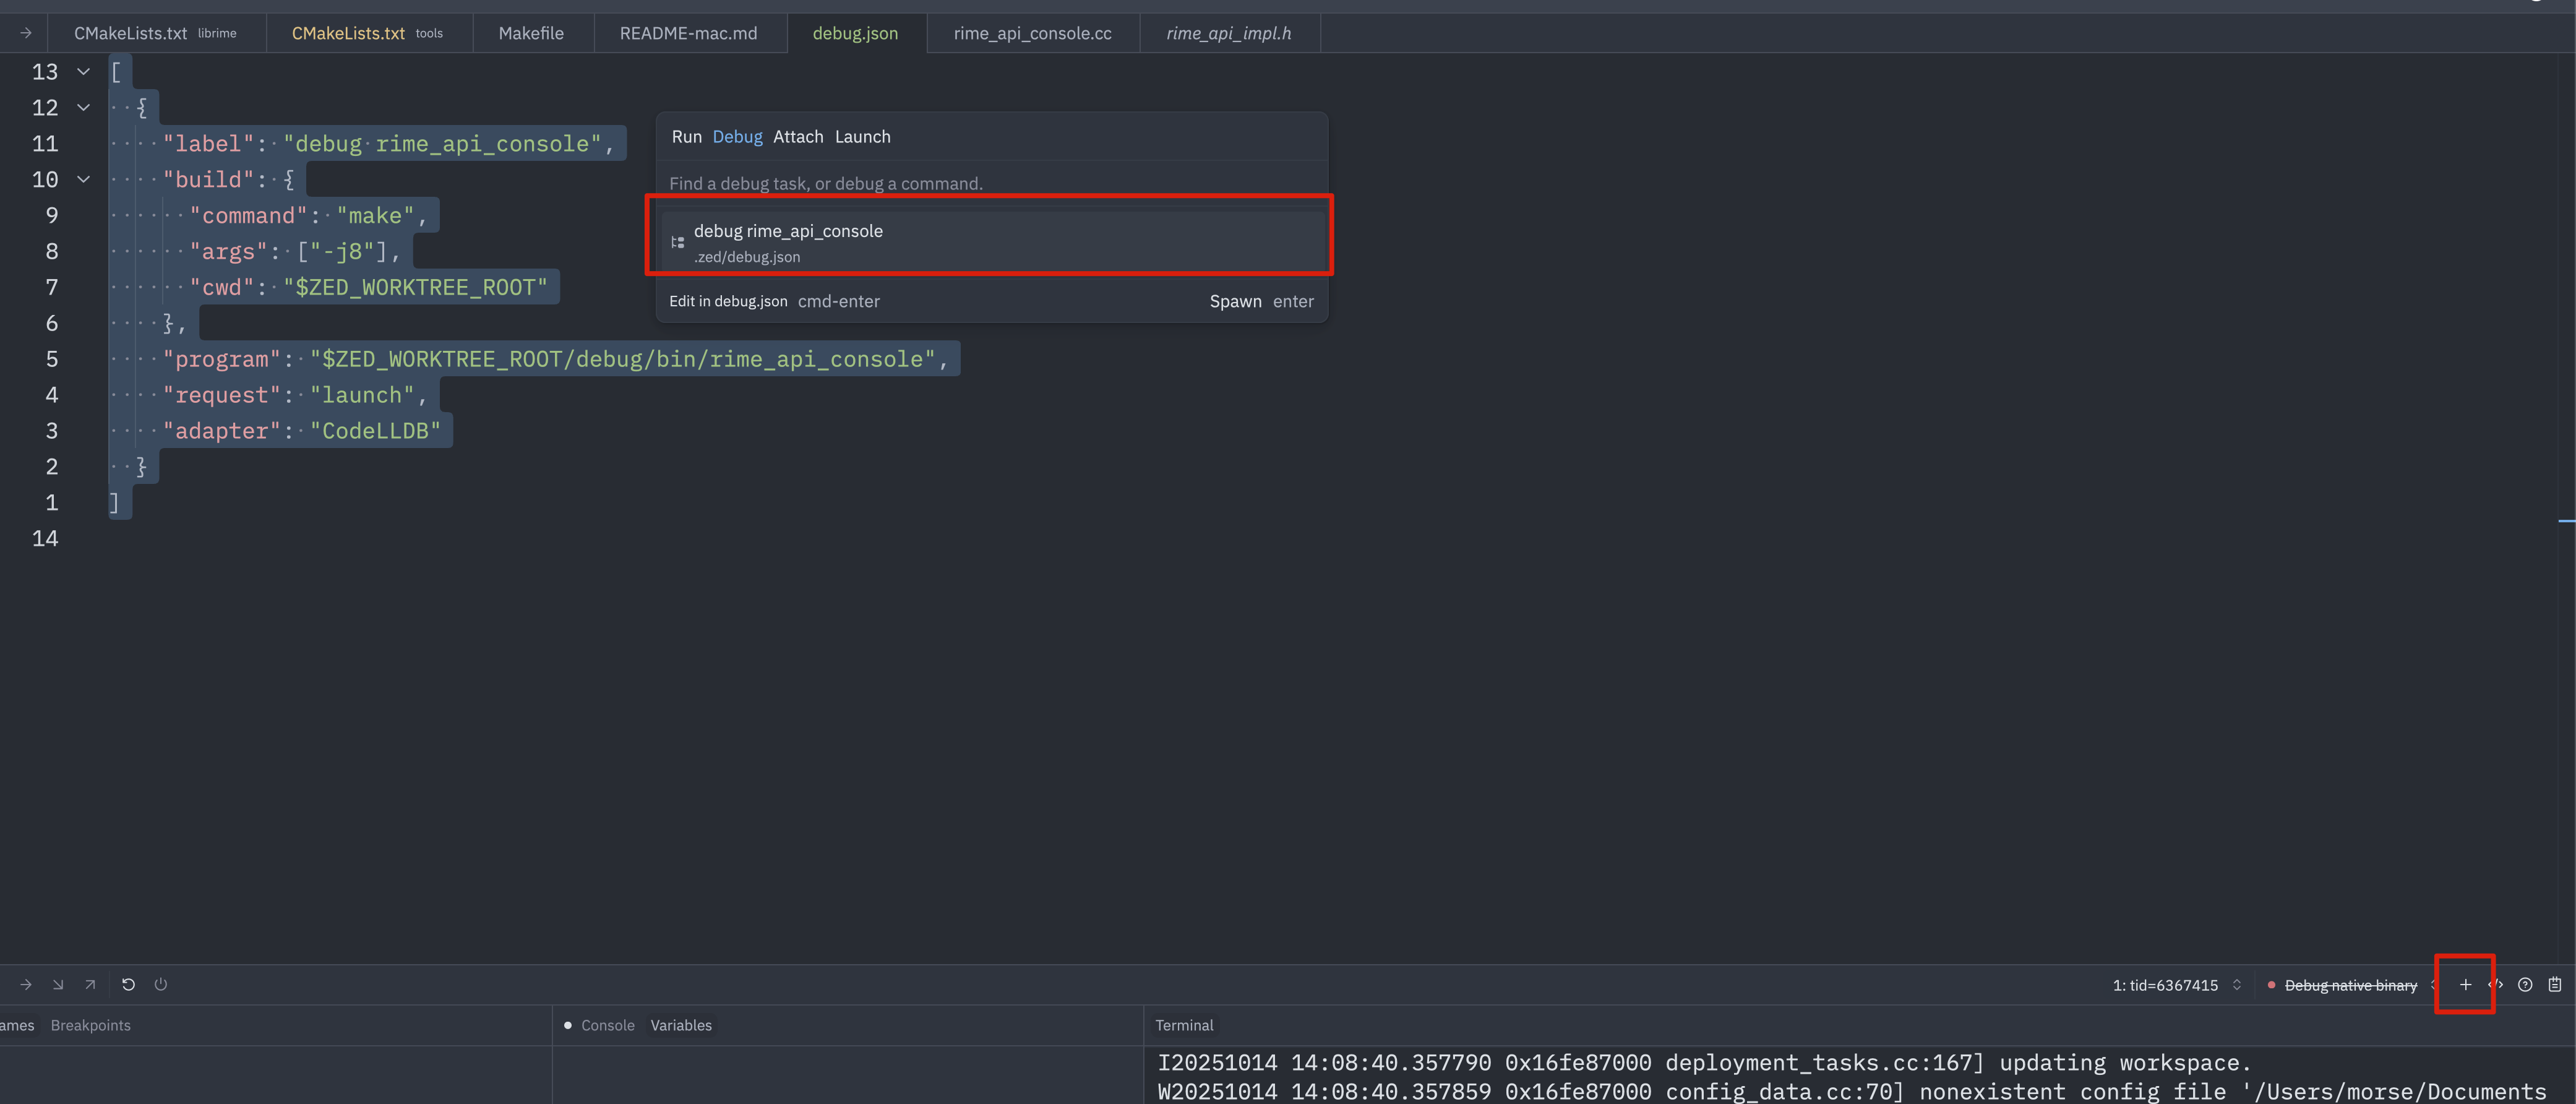Open the debugger help question-mark icon
This screenshot has width=2576, height=1104.
[2525, 985]
